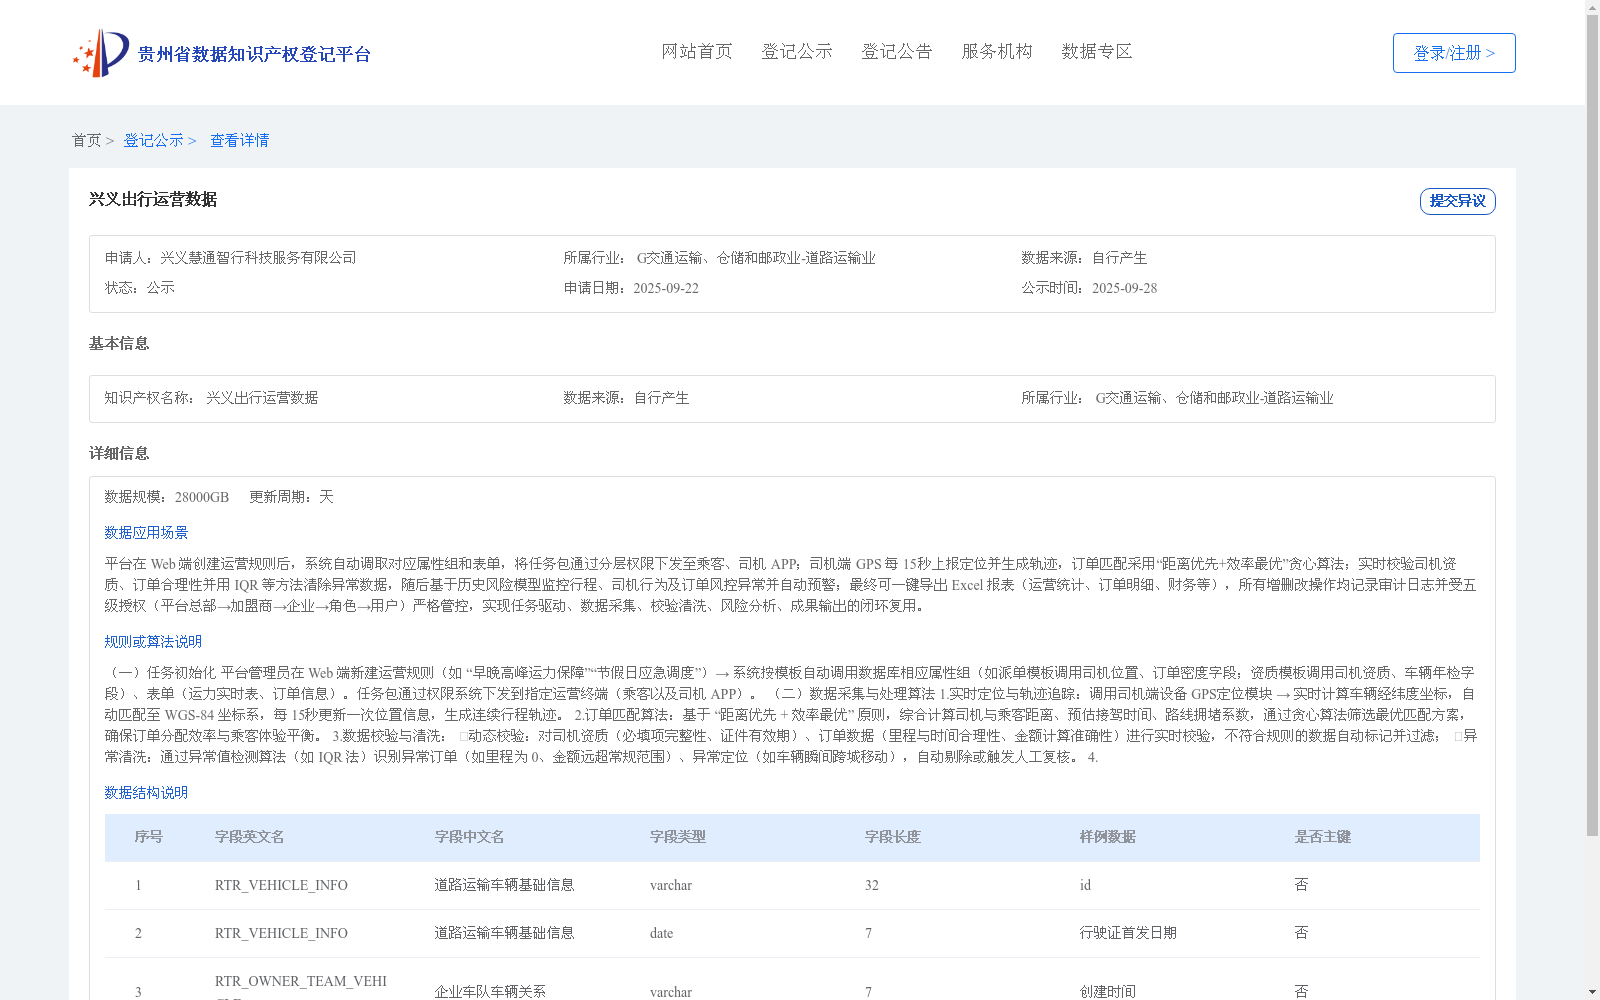Select RTR_VEHICLE_INFO in row 1
The height and width of the screenshot is (1000, 1600).
[281, 886]
